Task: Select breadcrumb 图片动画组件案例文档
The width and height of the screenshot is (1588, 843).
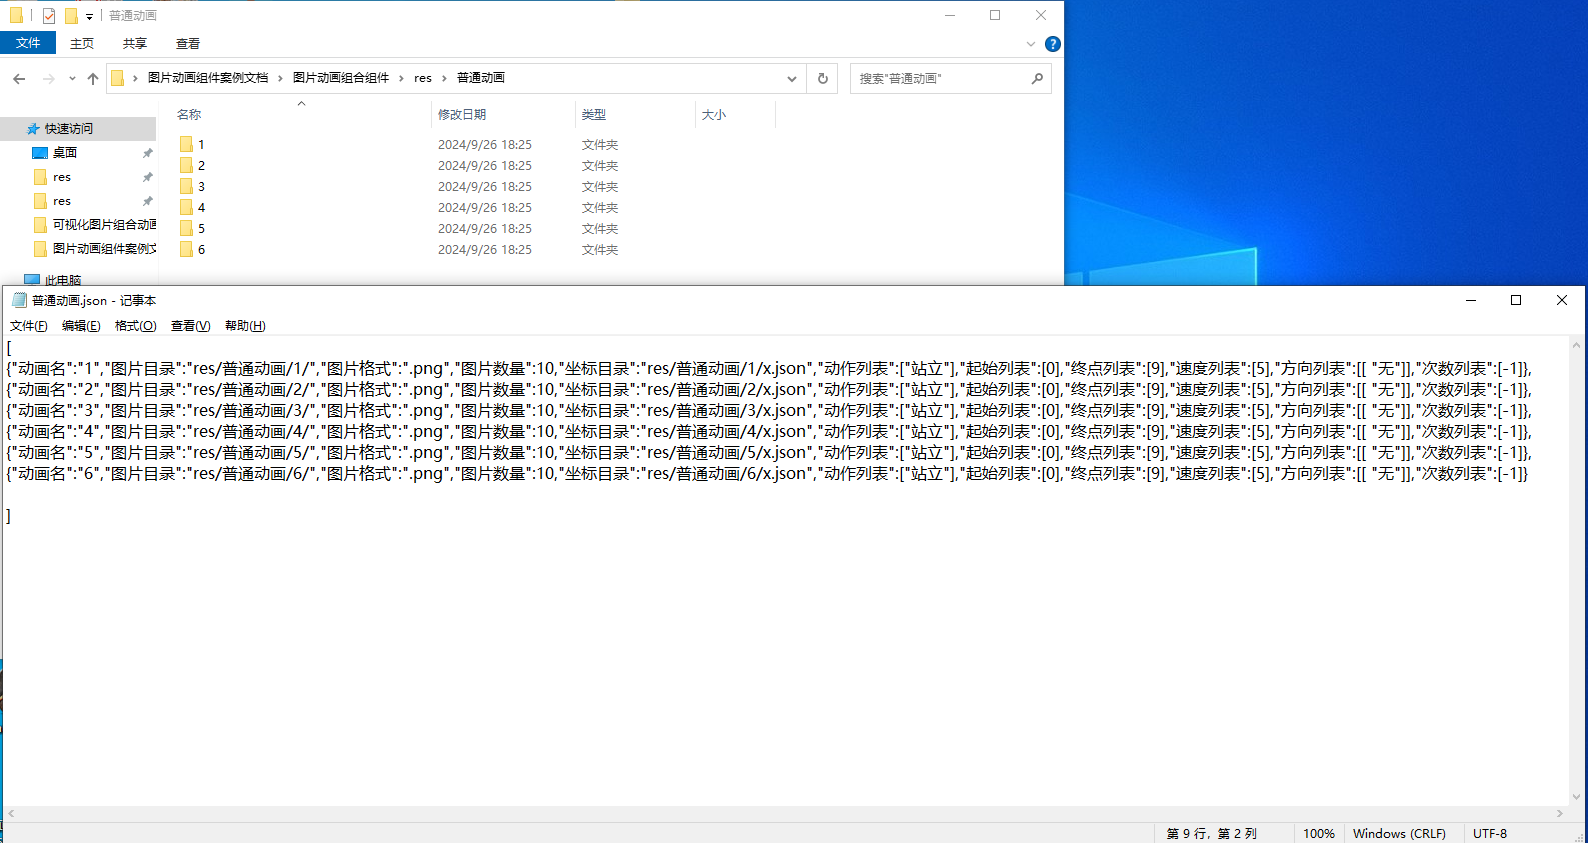Action: coord(208,78)
